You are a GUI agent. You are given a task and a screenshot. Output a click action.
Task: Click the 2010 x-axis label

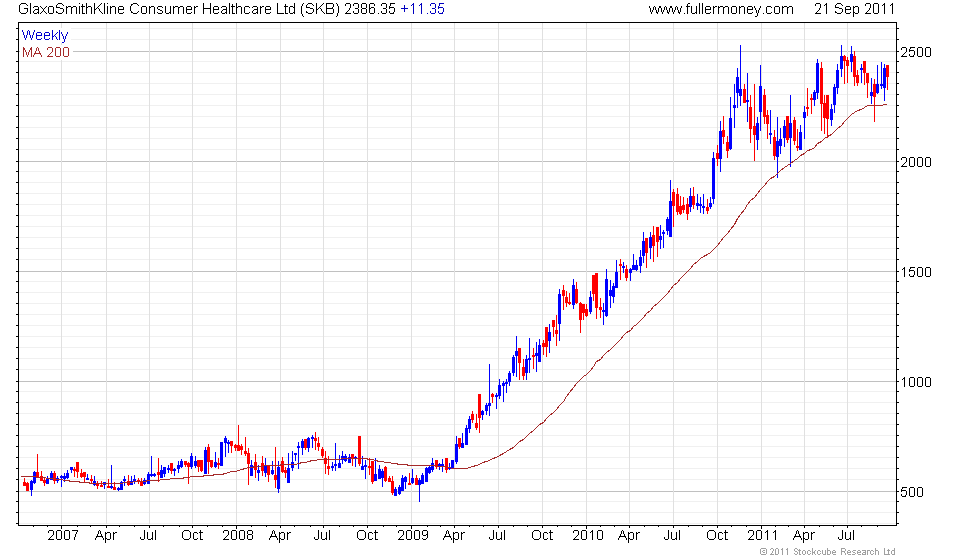tap(588, 536)
